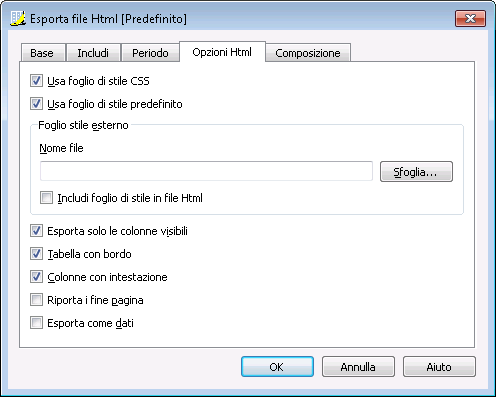Close the Esporta file Html dialog
Screen dimensions: 496x397
click(x=470, y=18)
